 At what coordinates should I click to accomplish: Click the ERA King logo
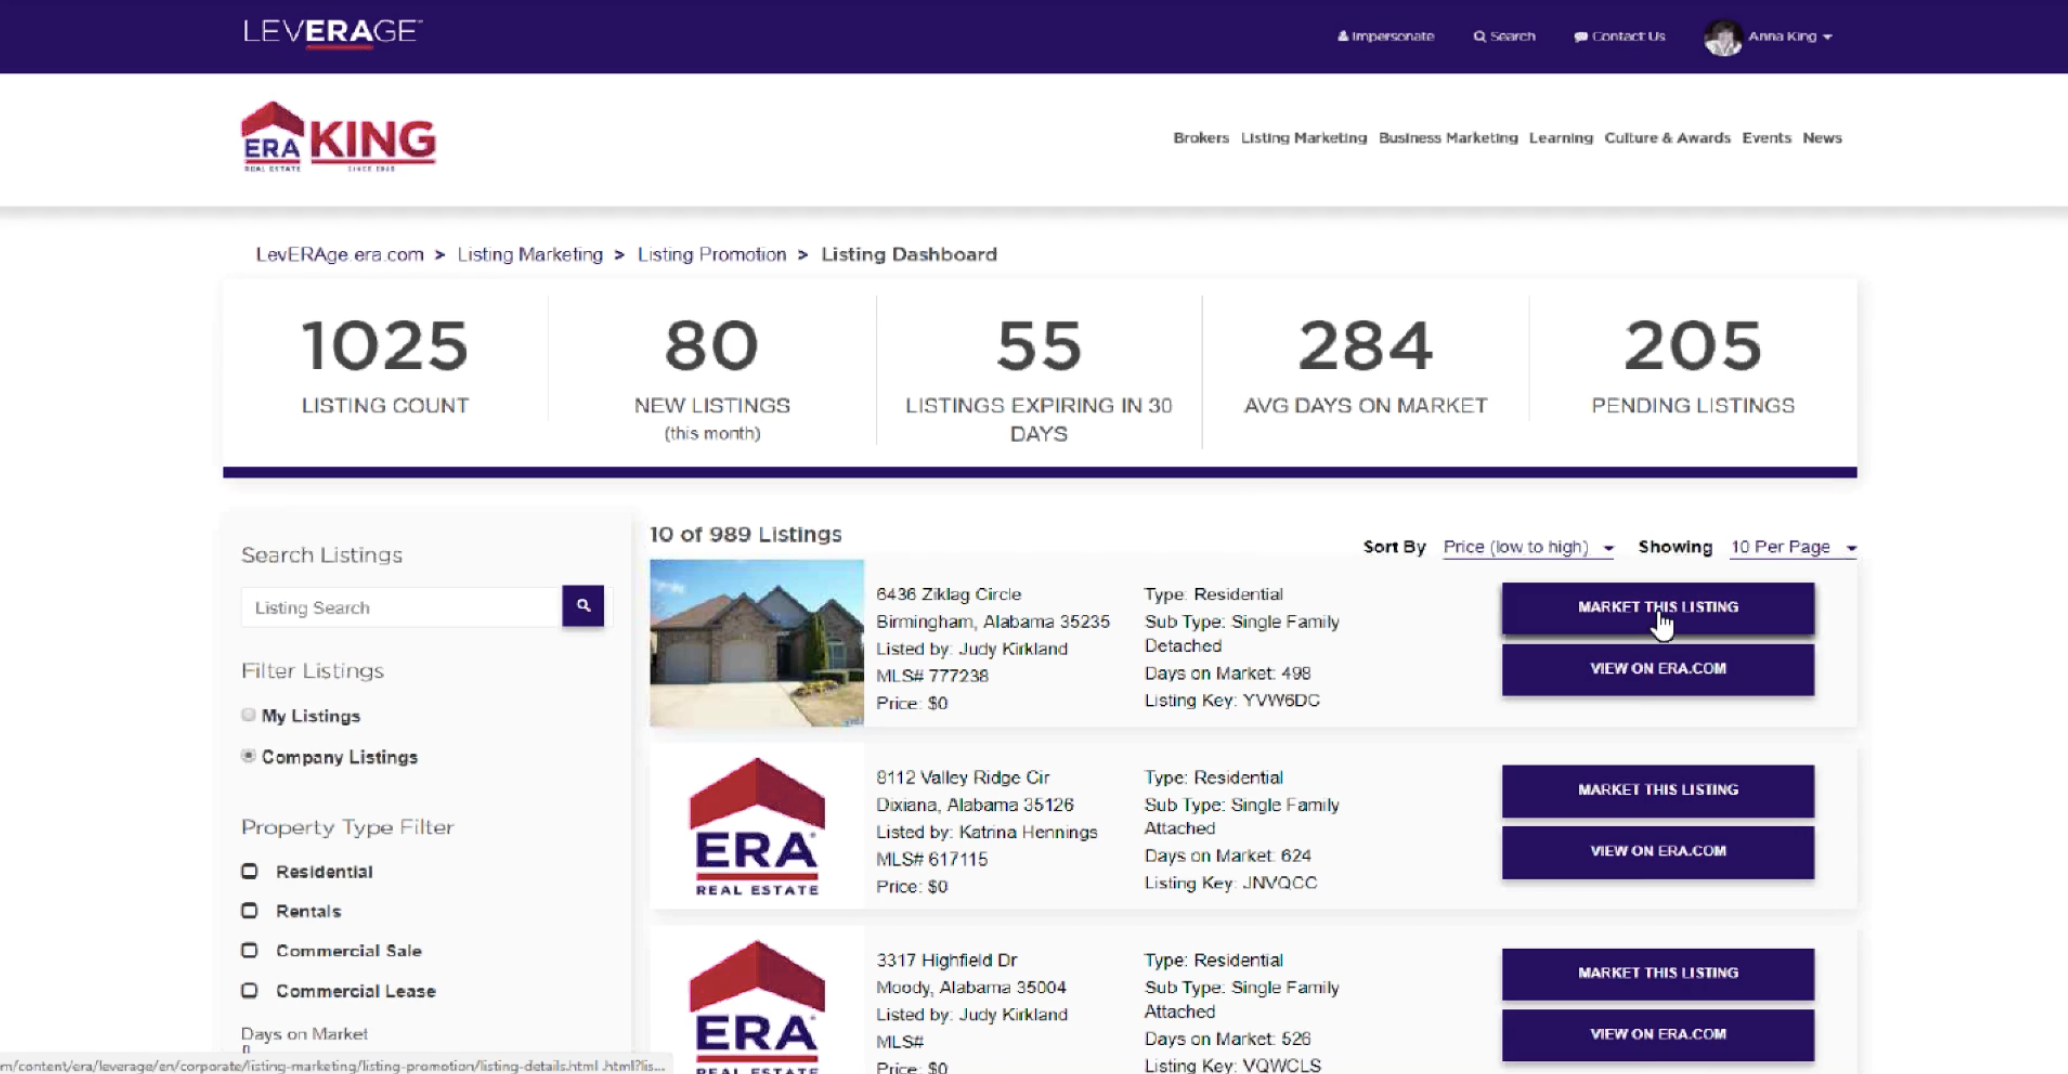click(339, 138)
